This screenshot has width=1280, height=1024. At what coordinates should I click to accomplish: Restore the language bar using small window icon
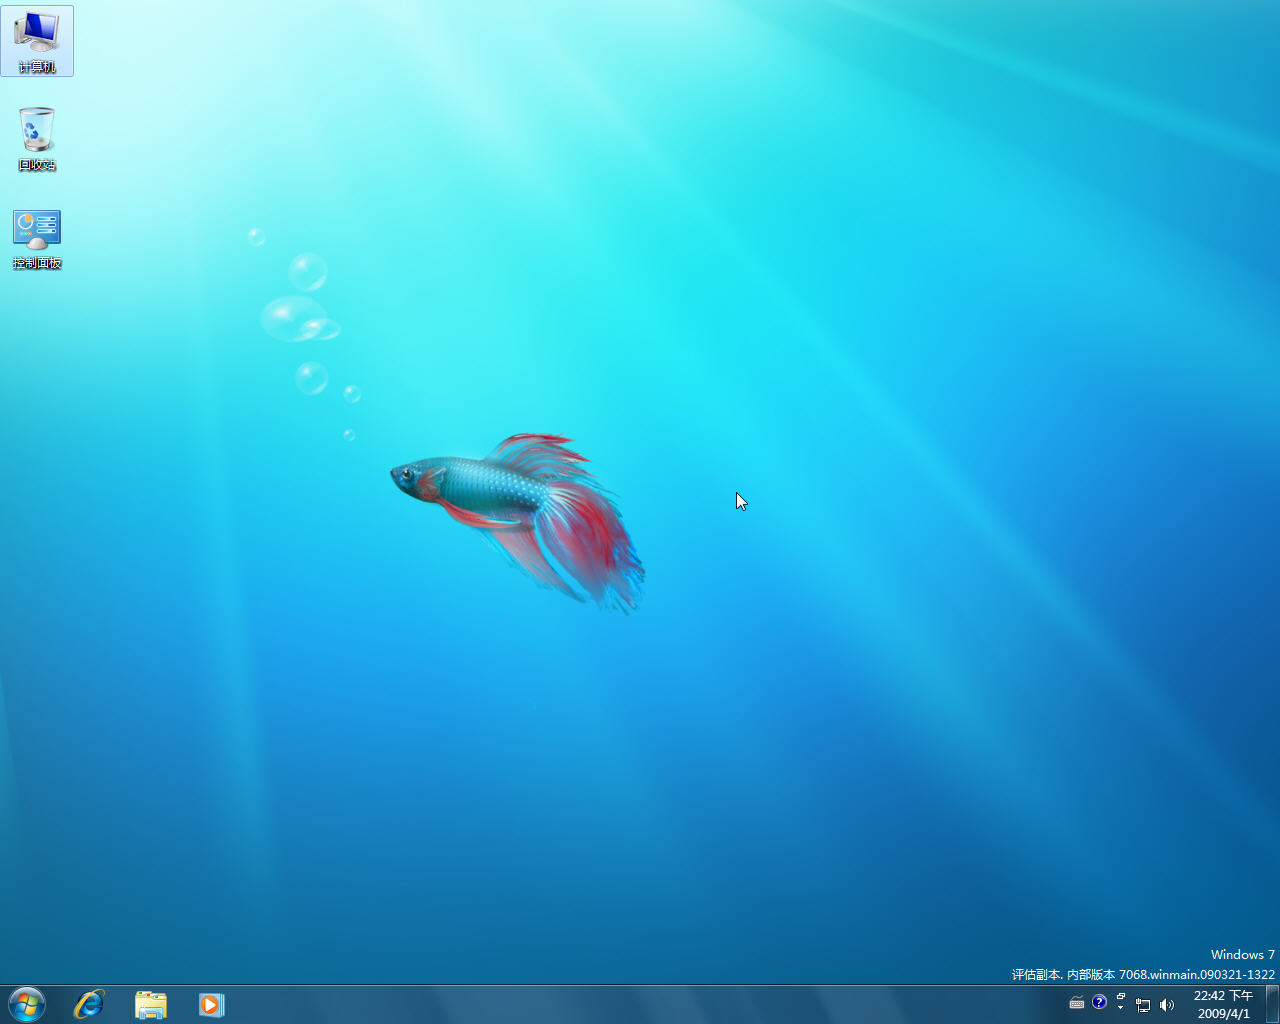pyautogui.click(x=1121, y=997)
